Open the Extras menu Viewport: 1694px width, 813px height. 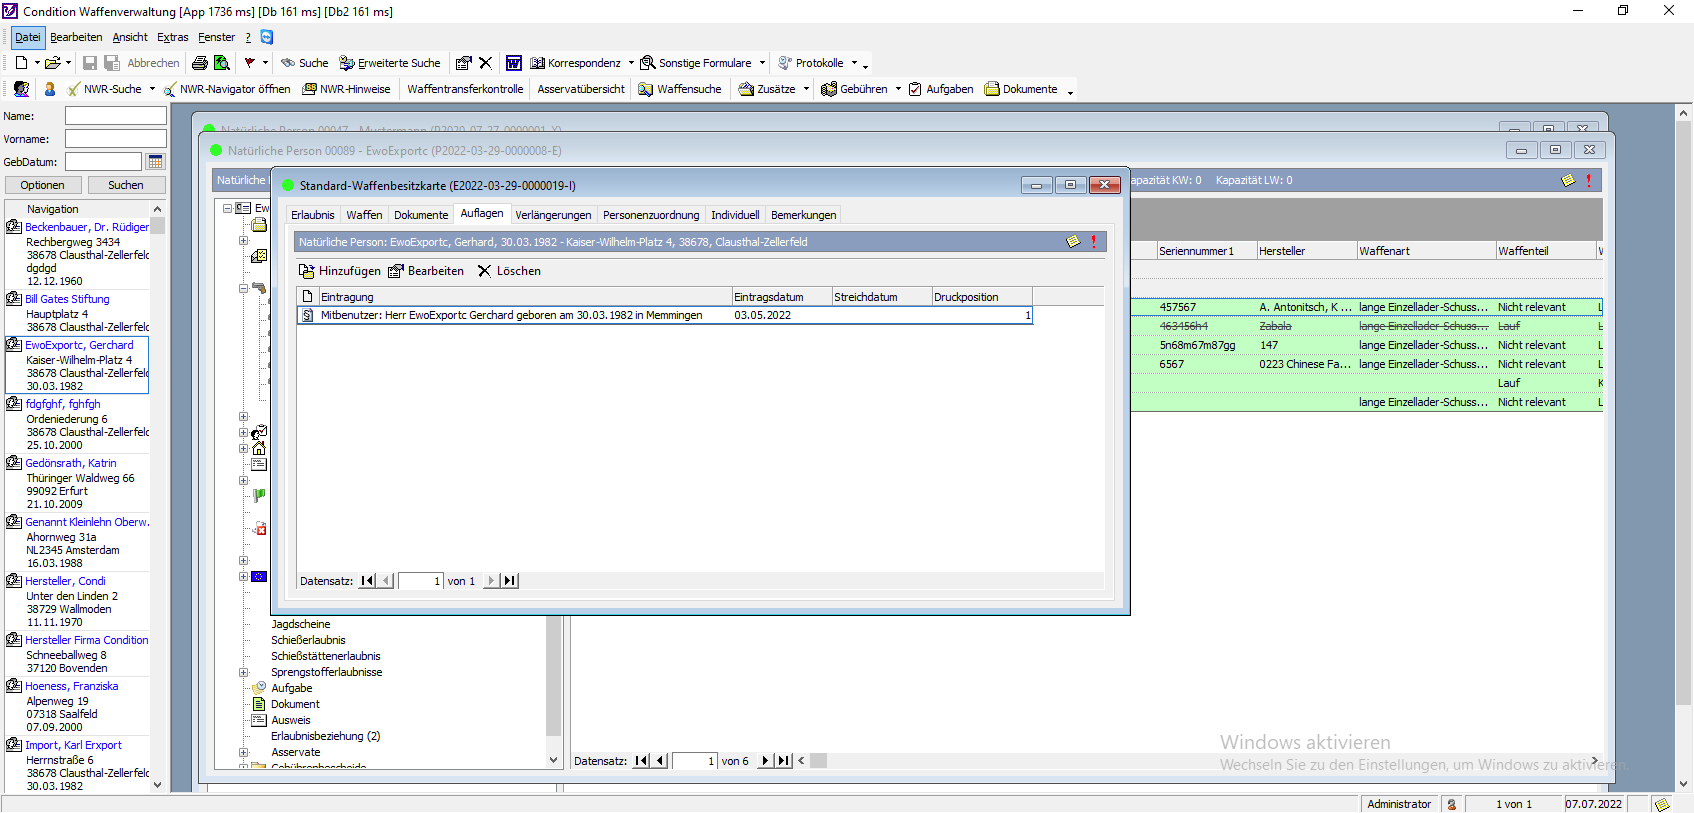tap(172, 37)
